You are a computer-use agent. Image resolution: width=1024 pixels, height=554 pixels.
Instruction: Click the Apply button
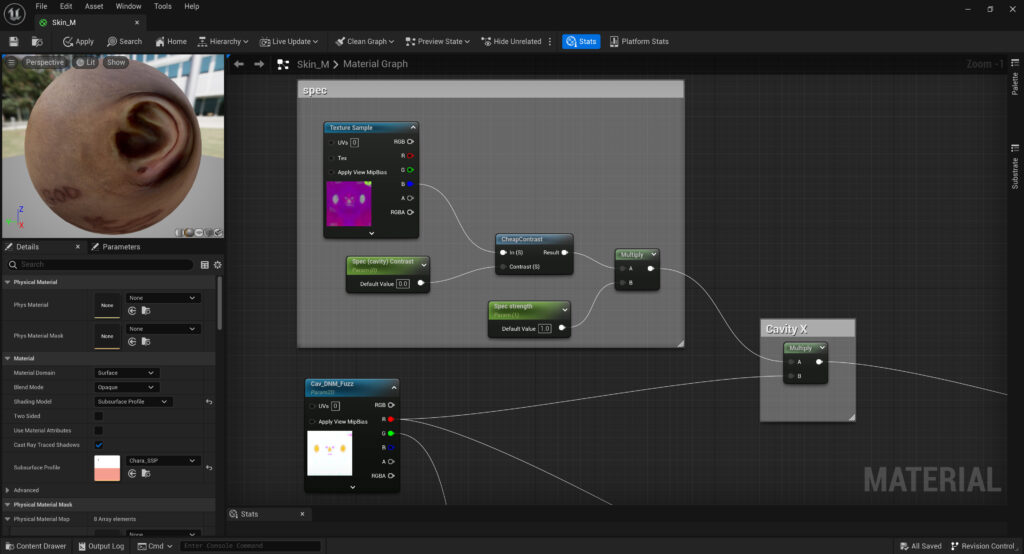(x=78, y=41)
